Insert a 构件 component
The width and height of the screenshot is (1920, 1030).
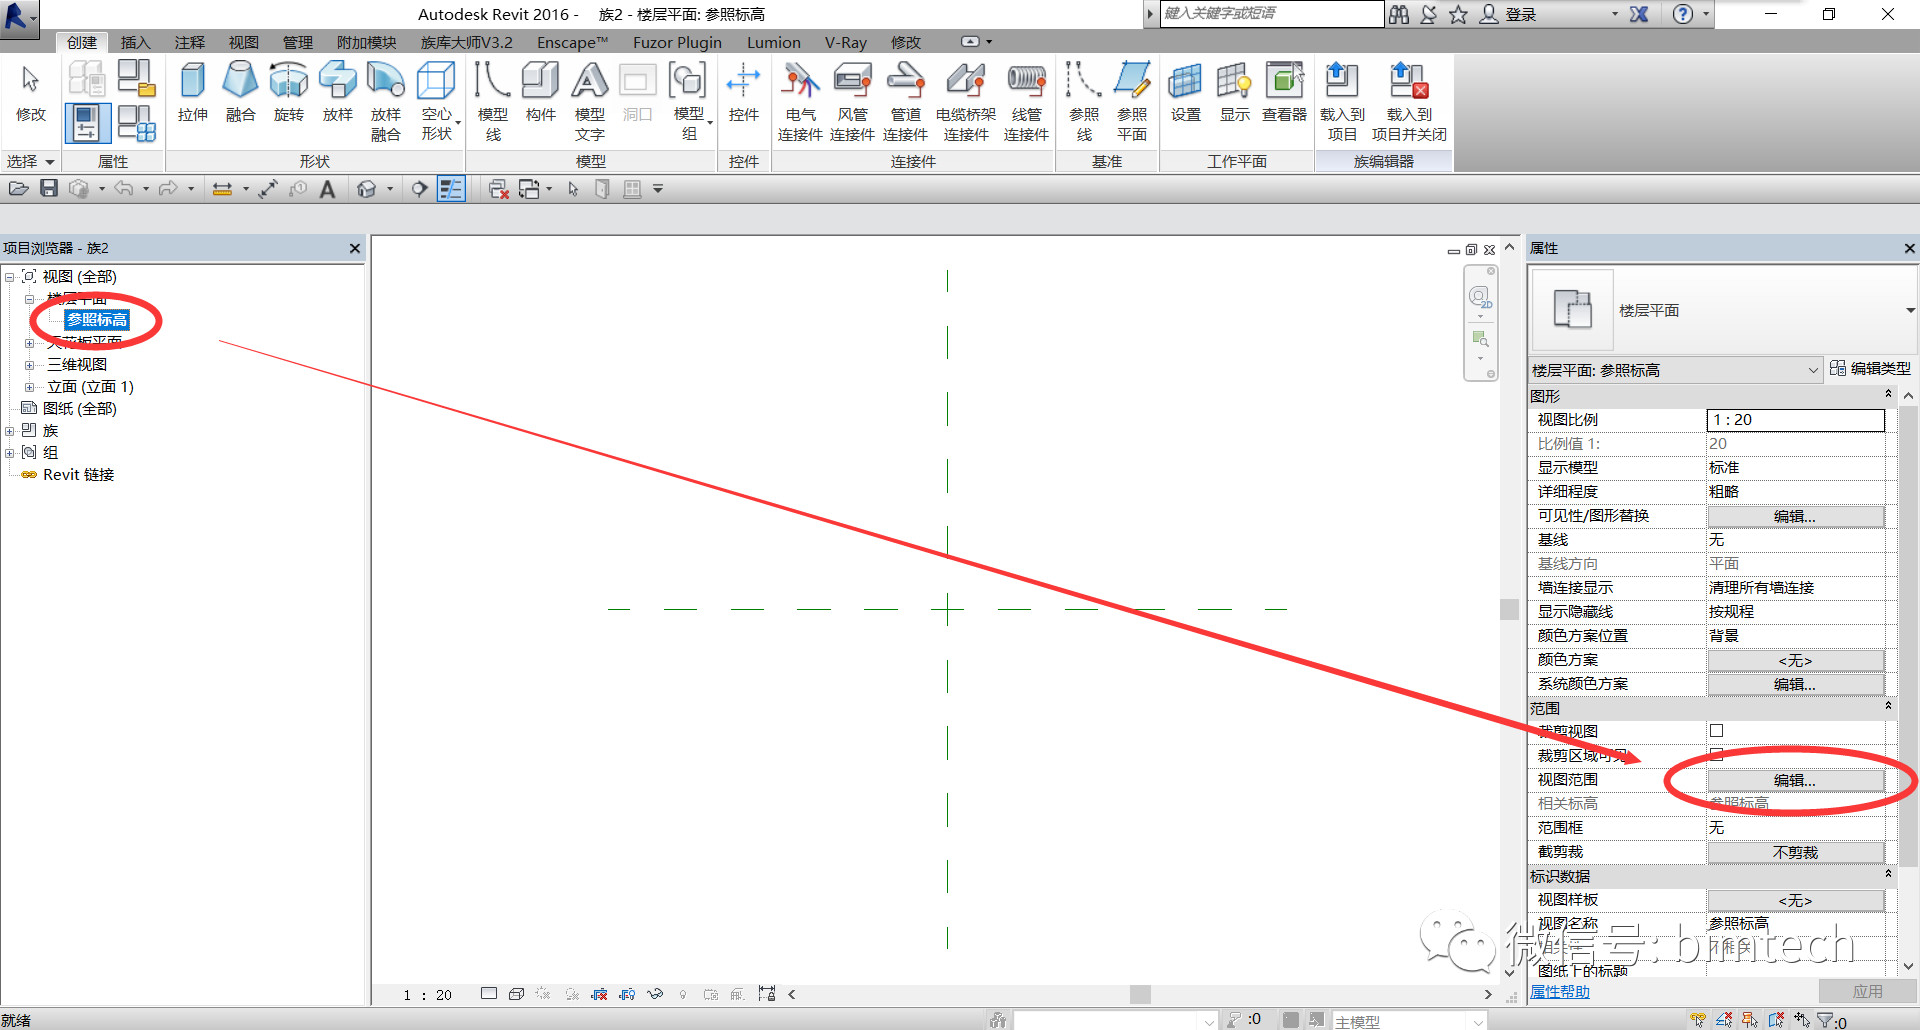(540, 92)
